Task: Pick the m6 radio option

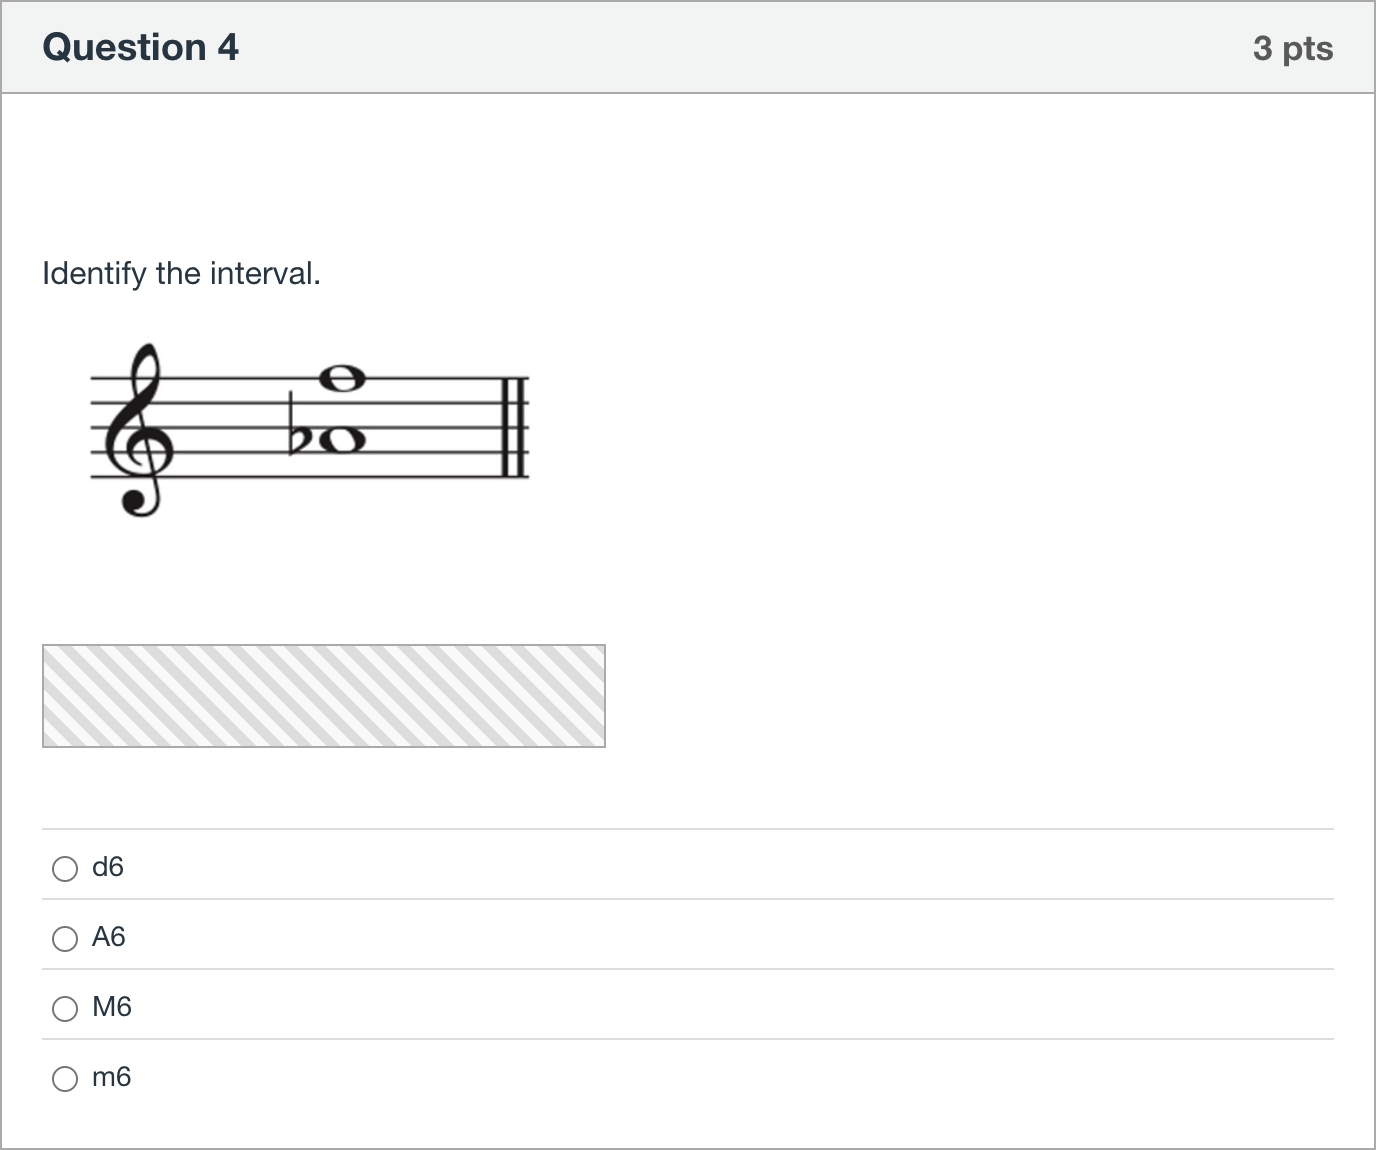Action: click(65, 1079)
